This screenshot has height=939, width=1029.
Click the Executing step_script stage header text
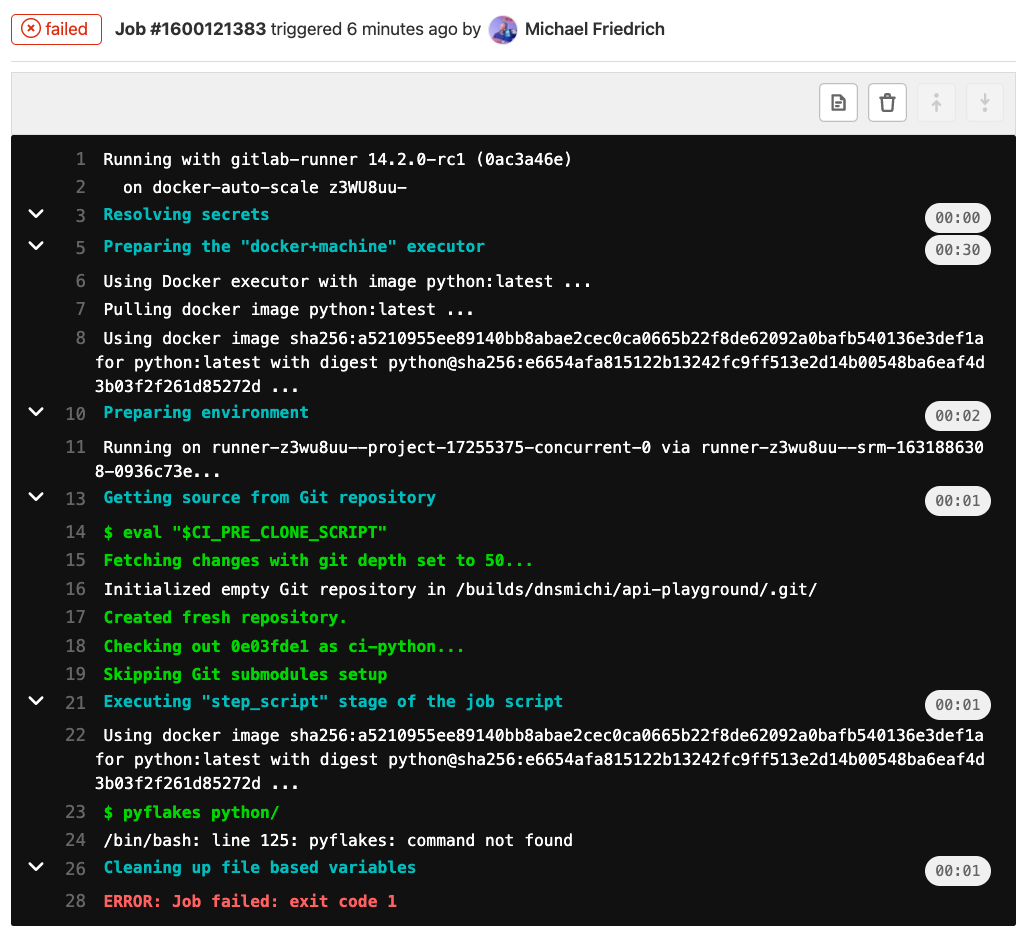pos(333,702)
